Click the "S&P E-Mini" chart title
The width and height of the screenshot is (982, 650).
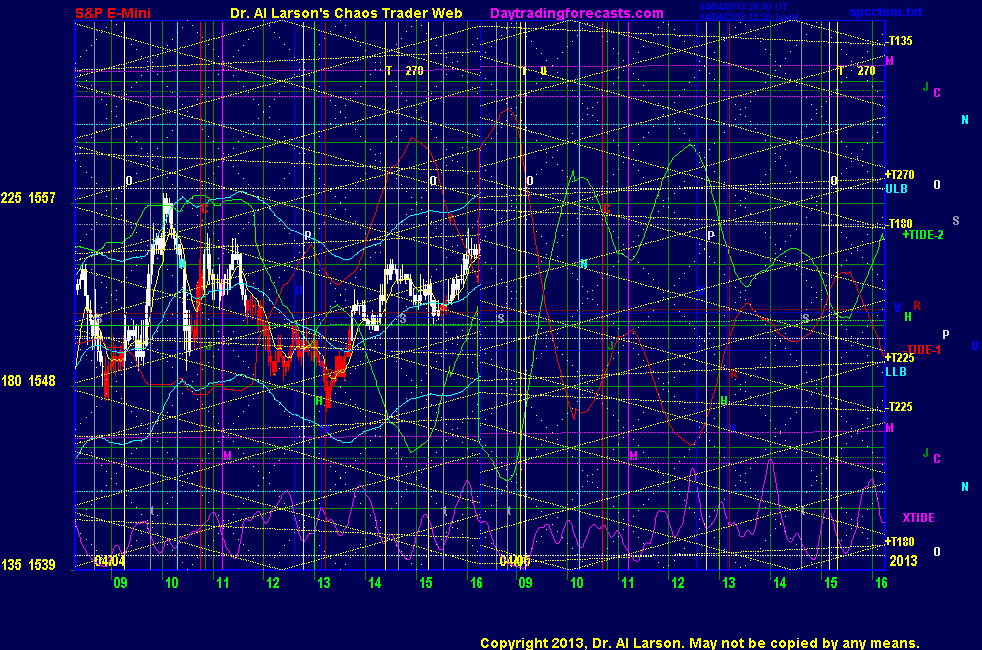click(113, 13)
